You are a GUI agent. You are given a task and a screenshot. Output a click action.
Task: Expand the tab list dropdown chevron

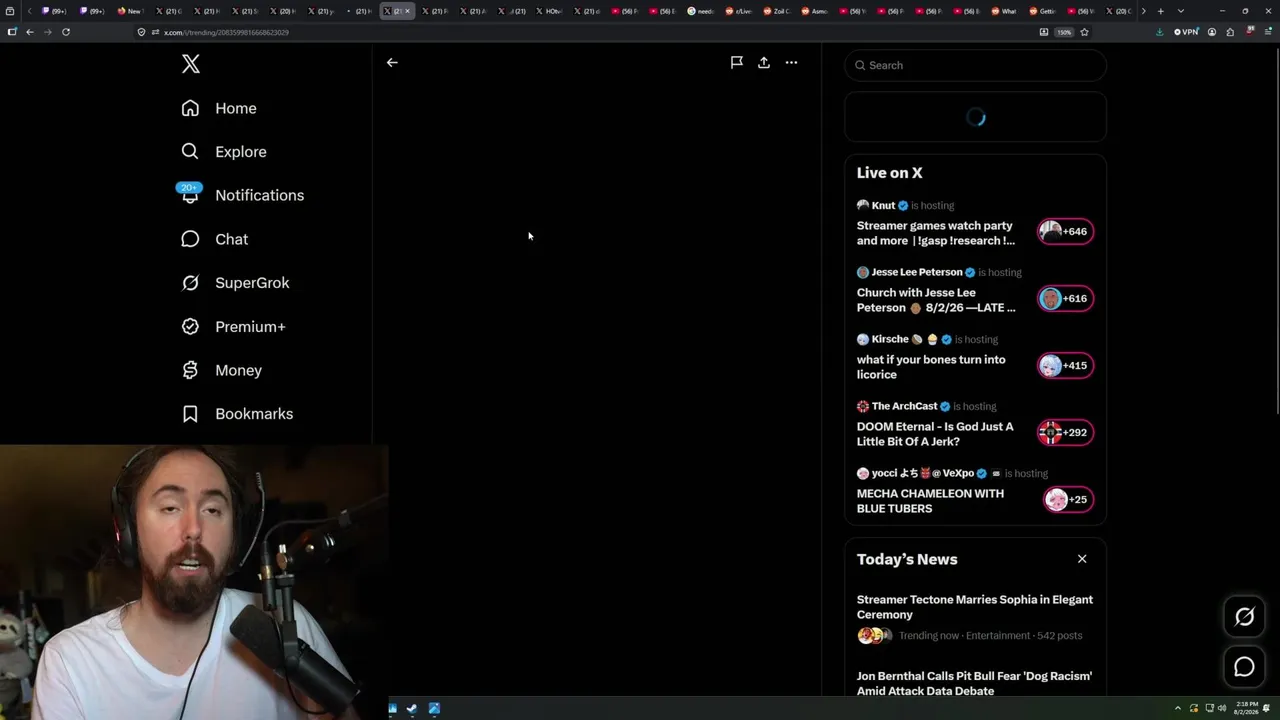[1181, 11]
